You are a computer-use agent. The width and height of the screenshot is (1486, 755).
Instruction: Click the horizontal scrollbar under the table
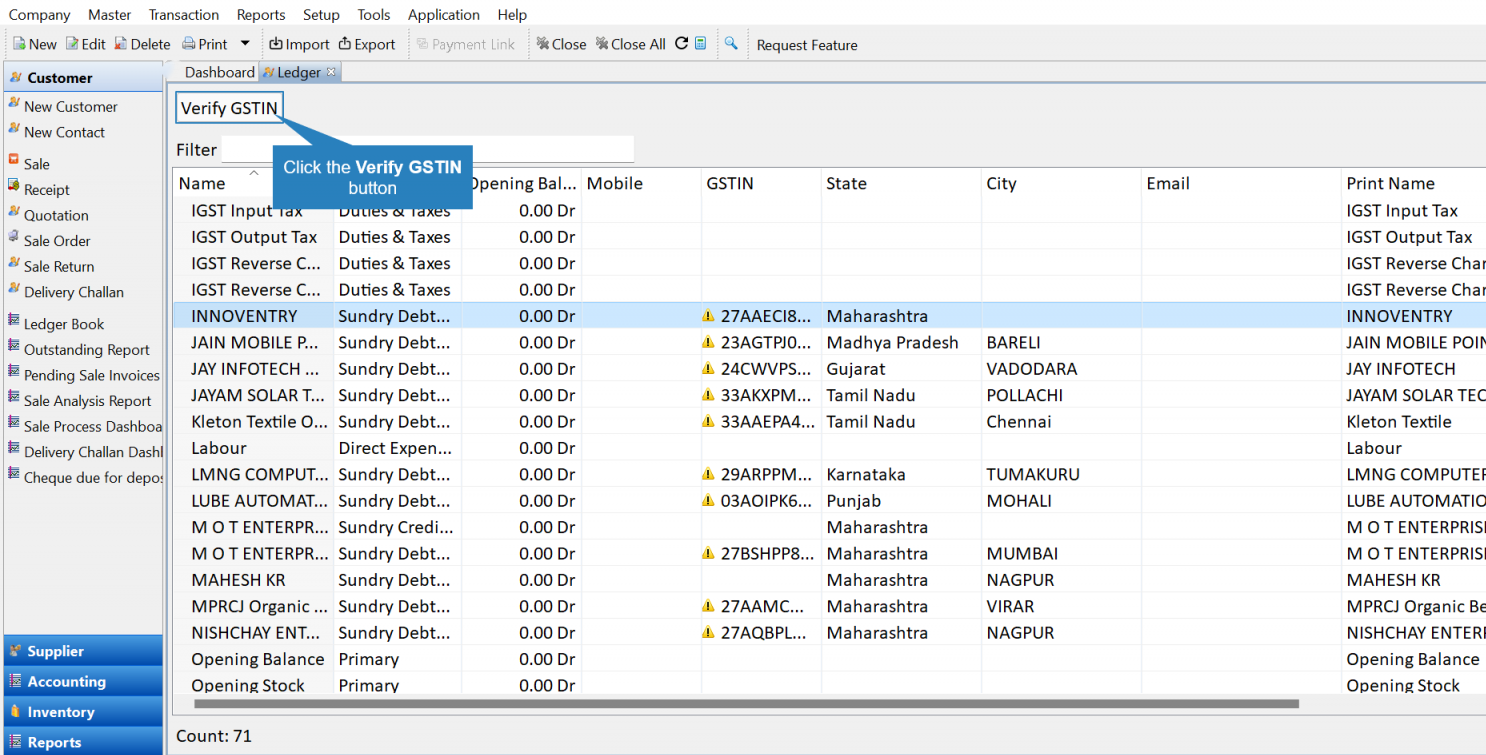(x=746, y=704)
